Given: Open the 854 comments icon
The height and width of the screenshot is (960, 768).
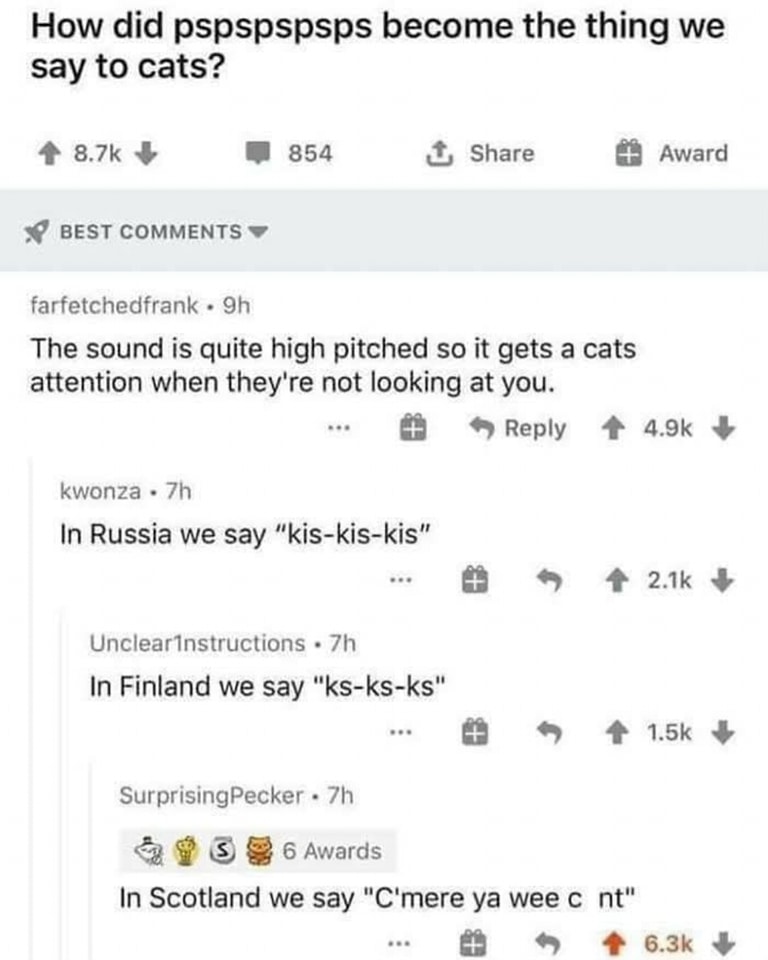Looking at the screenshot, I should pos(258,152).
